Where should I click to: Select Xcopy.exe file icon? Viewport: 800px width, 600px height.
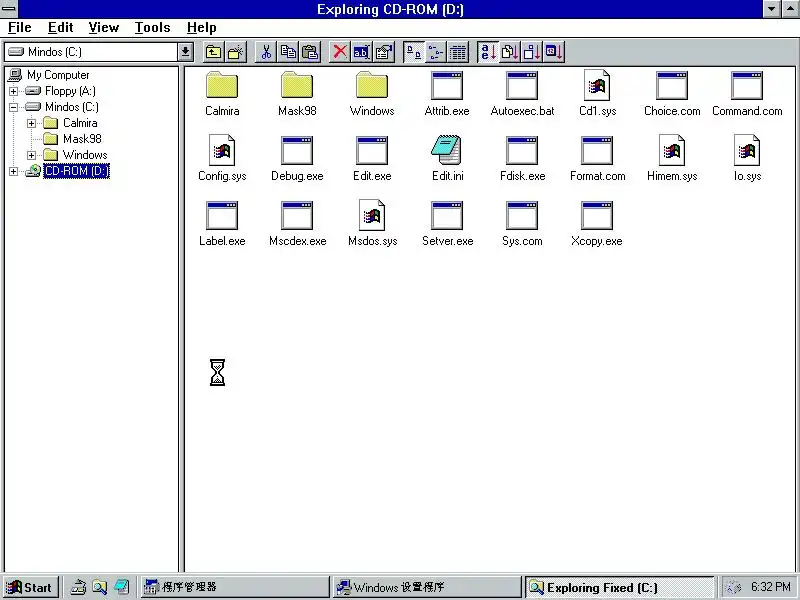pos(597,223)
